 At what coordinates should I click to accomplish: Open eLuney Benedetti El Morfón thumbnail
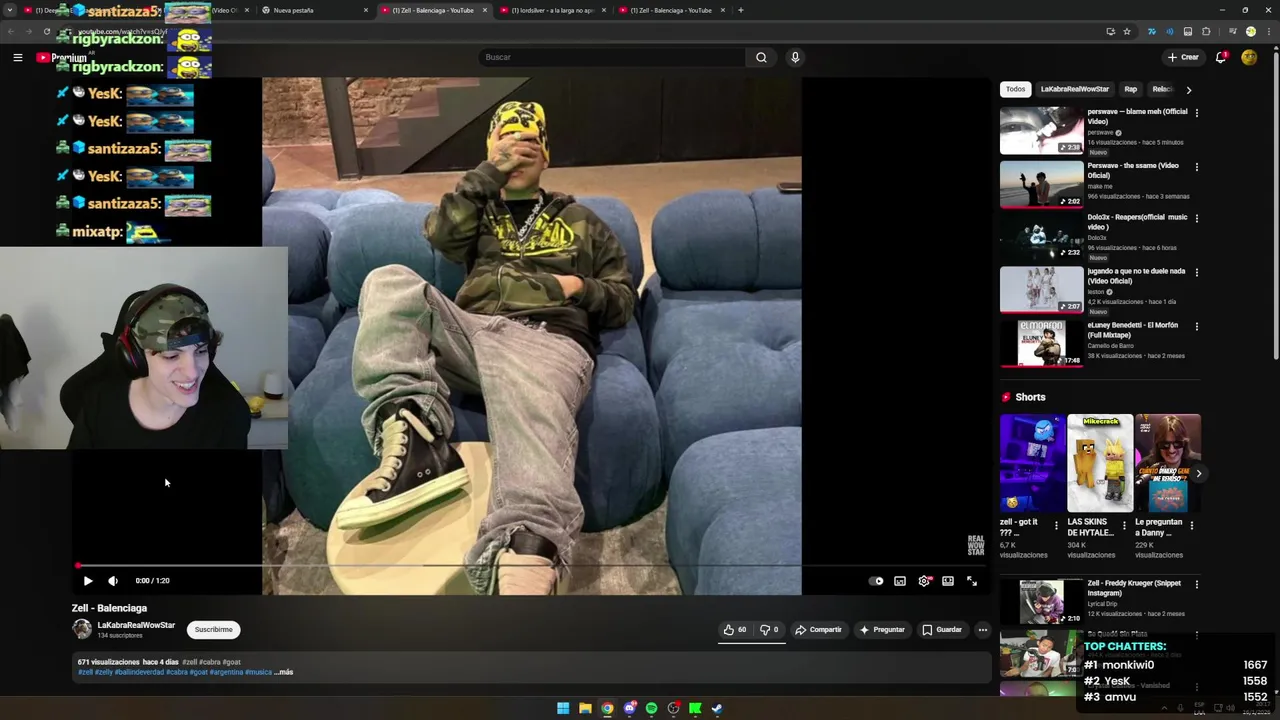(x=1041, y=344)
